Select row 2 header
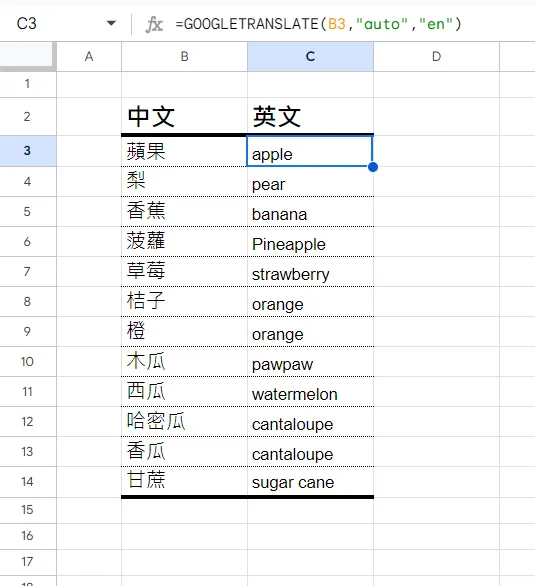Image resolution: width=535 pixels, height=586 pixels. point(28,117)
